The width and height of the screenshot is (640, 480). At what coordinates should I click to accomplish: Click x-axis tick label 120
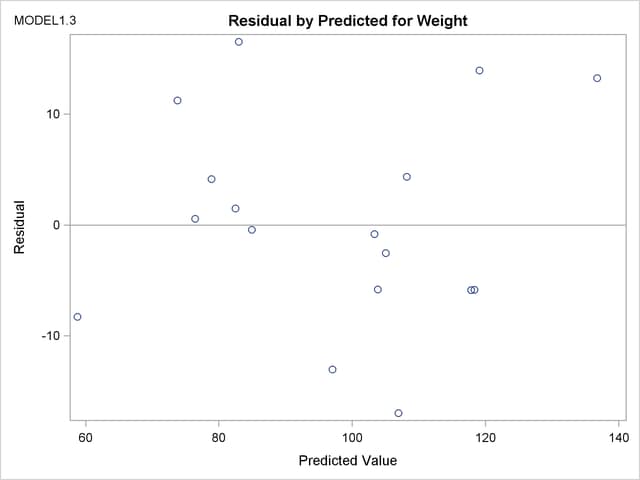click(x=485, y=437)
